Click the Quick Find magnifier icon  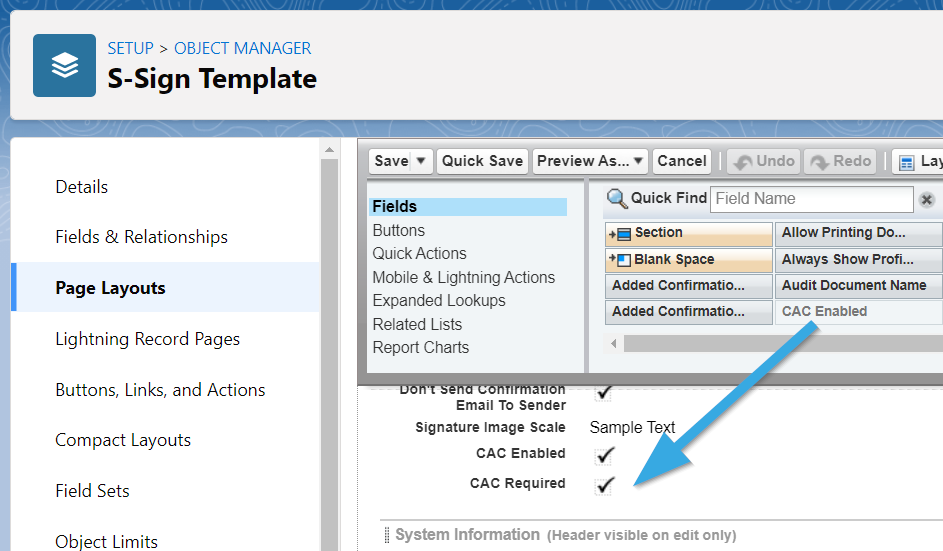tap(616, 198)
